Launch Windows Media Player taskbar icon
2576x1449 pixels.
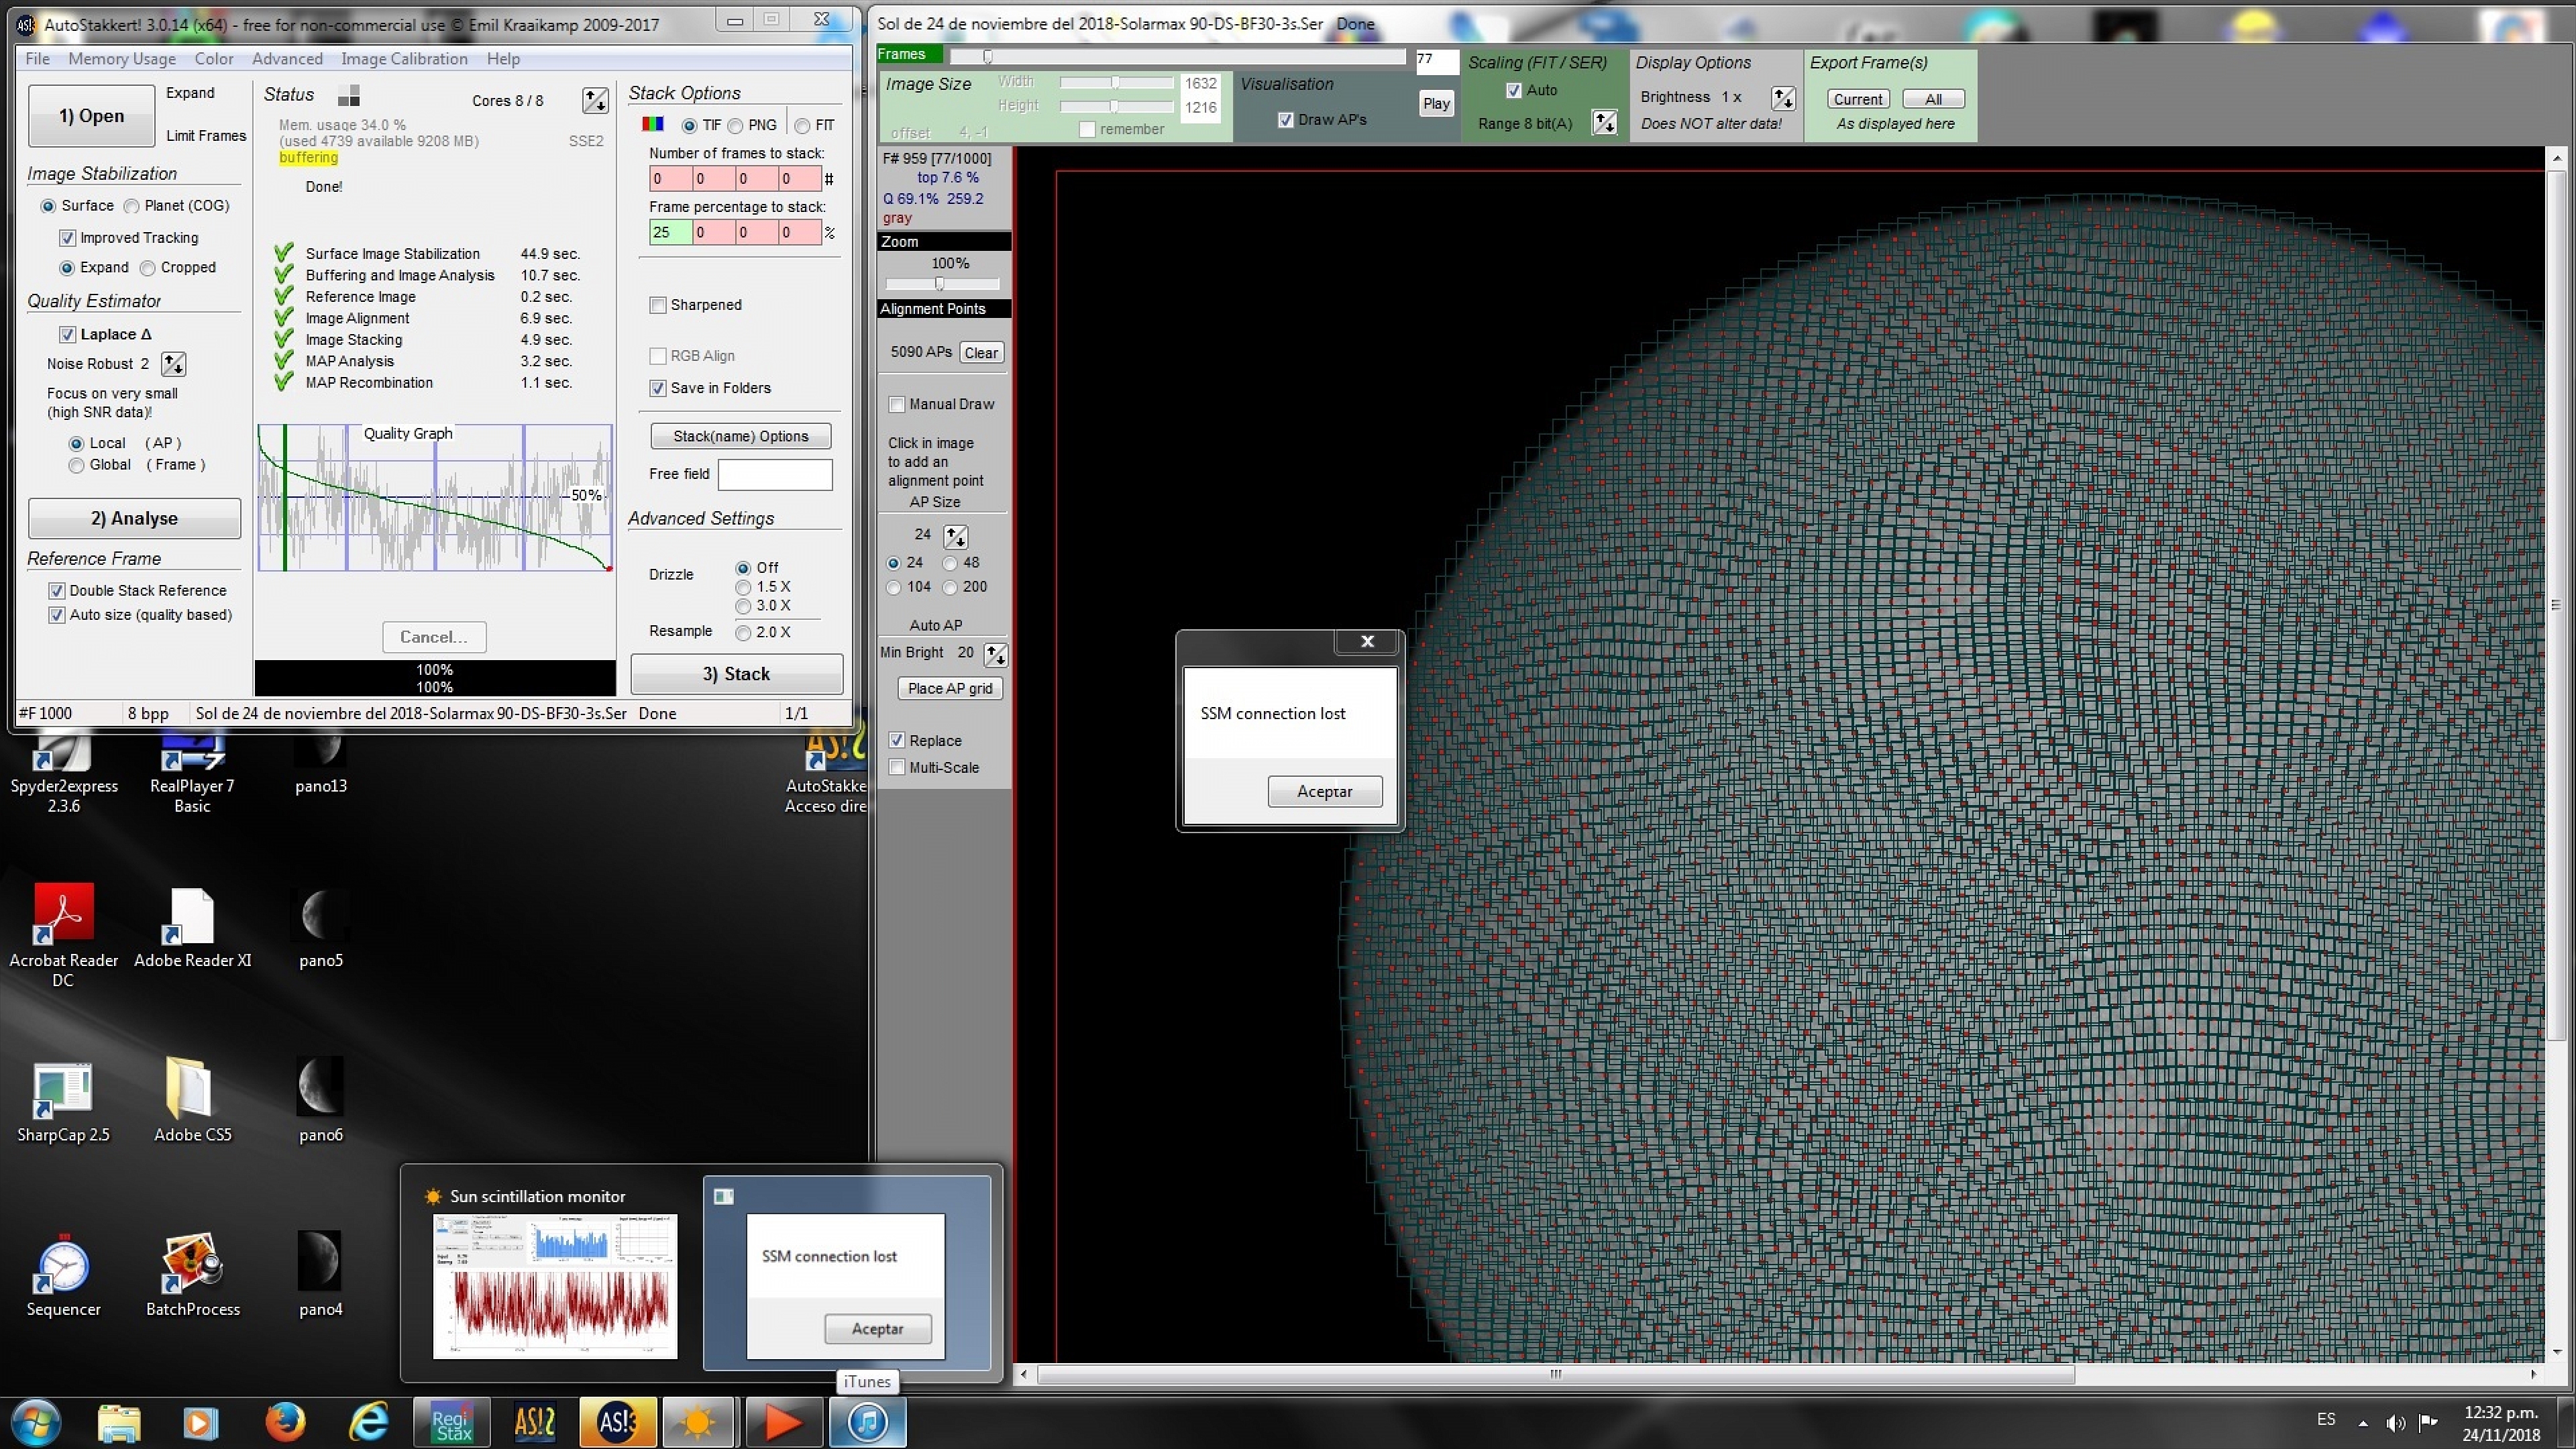coord(200,1422)
